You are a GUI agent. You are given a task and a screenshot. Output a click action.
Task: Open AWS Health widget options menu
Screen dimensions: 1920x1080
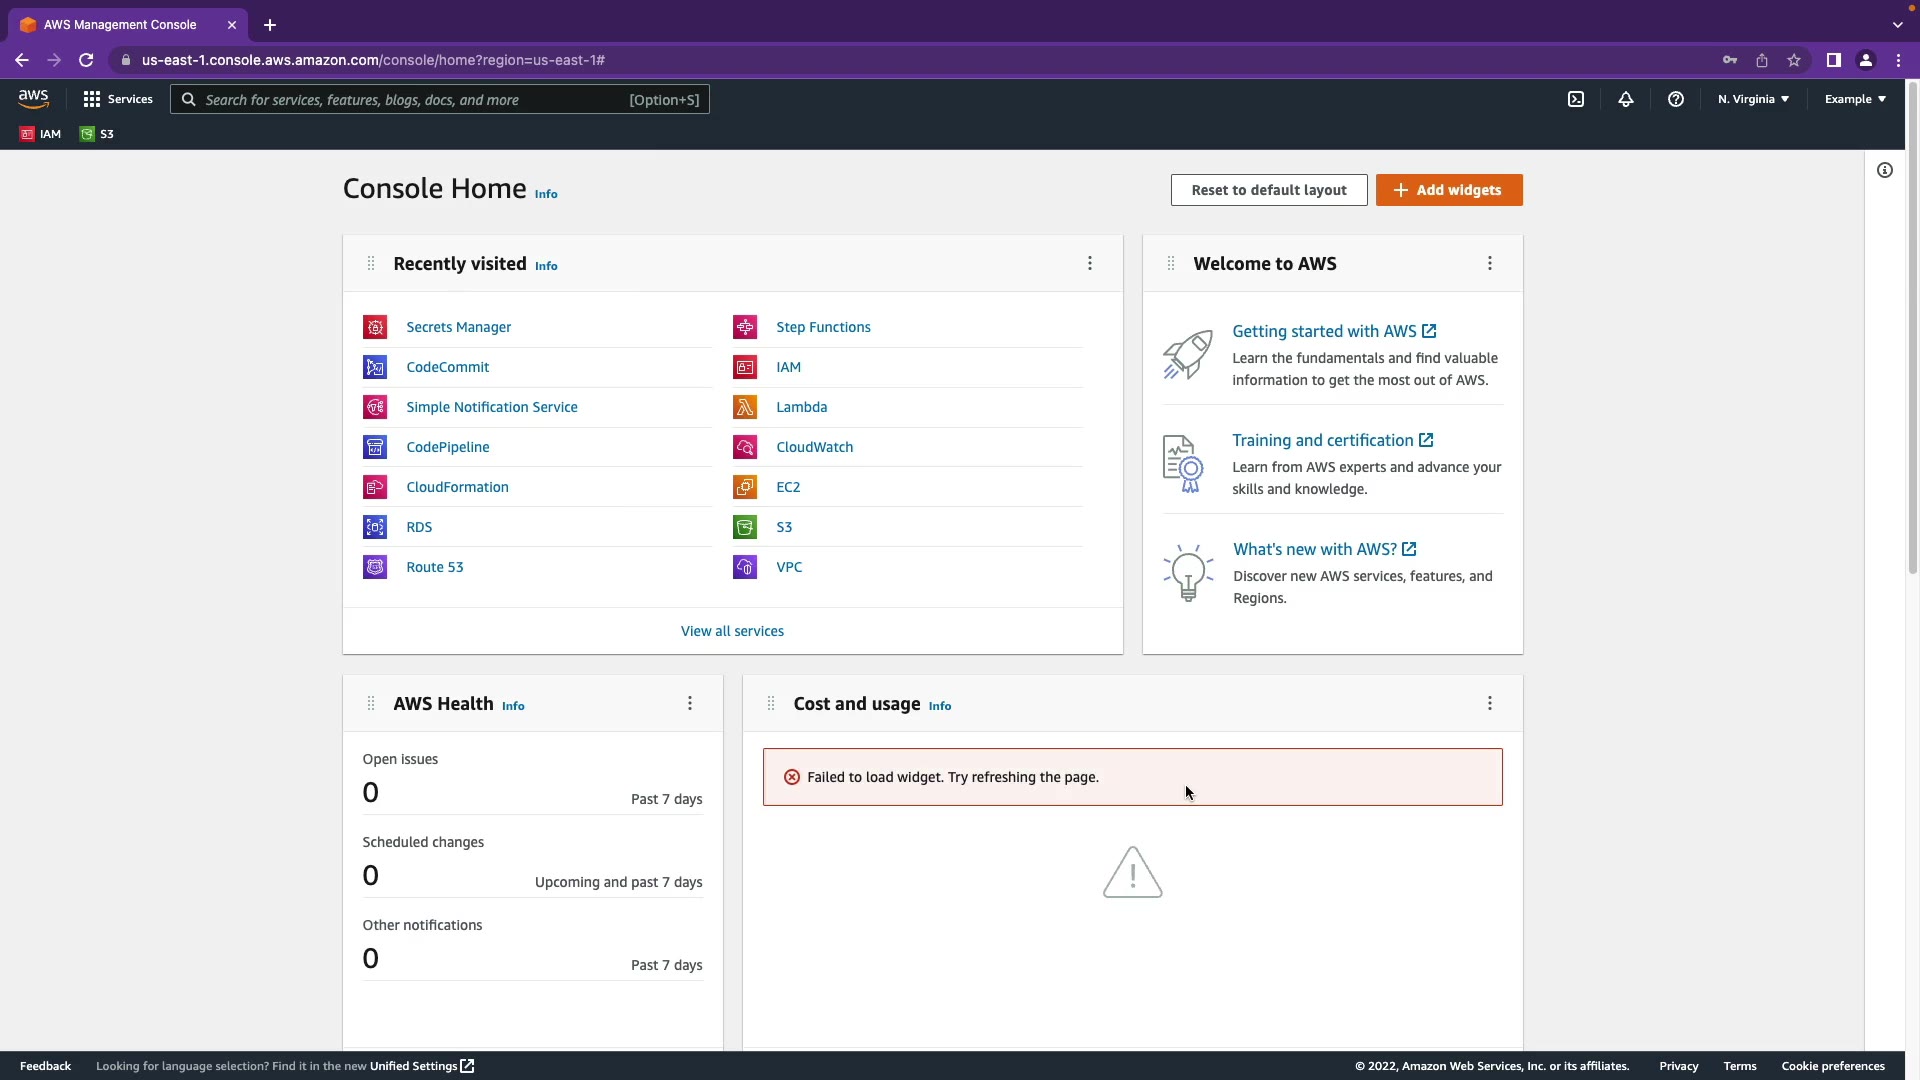click(x=690, y=703)
